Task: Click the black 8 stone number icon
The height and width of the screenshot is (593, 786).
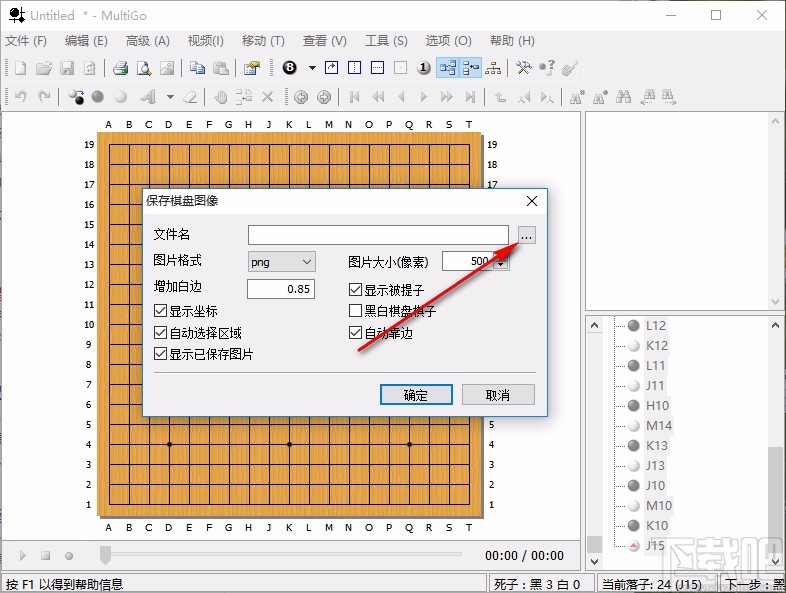Action: coord(290,67)
